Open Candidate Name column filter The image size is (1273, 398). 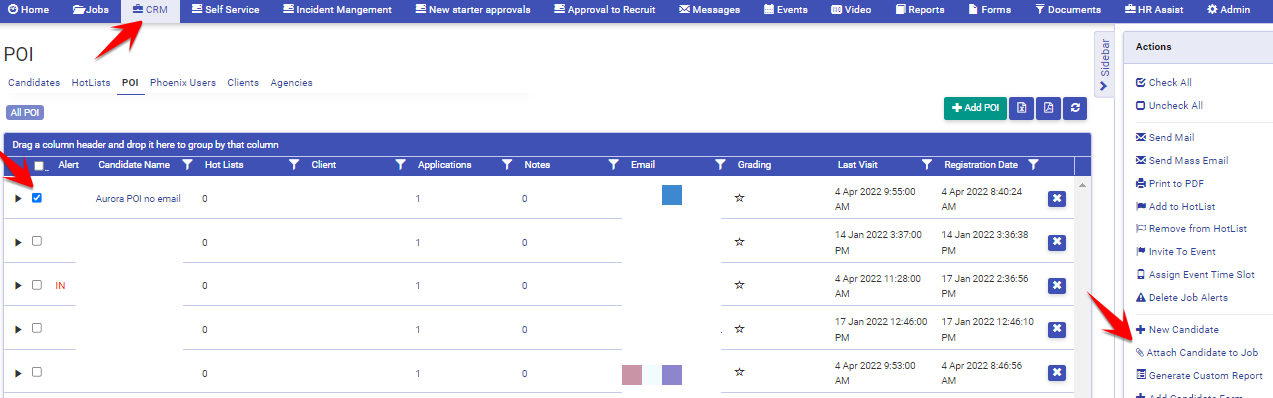[187, 165]
